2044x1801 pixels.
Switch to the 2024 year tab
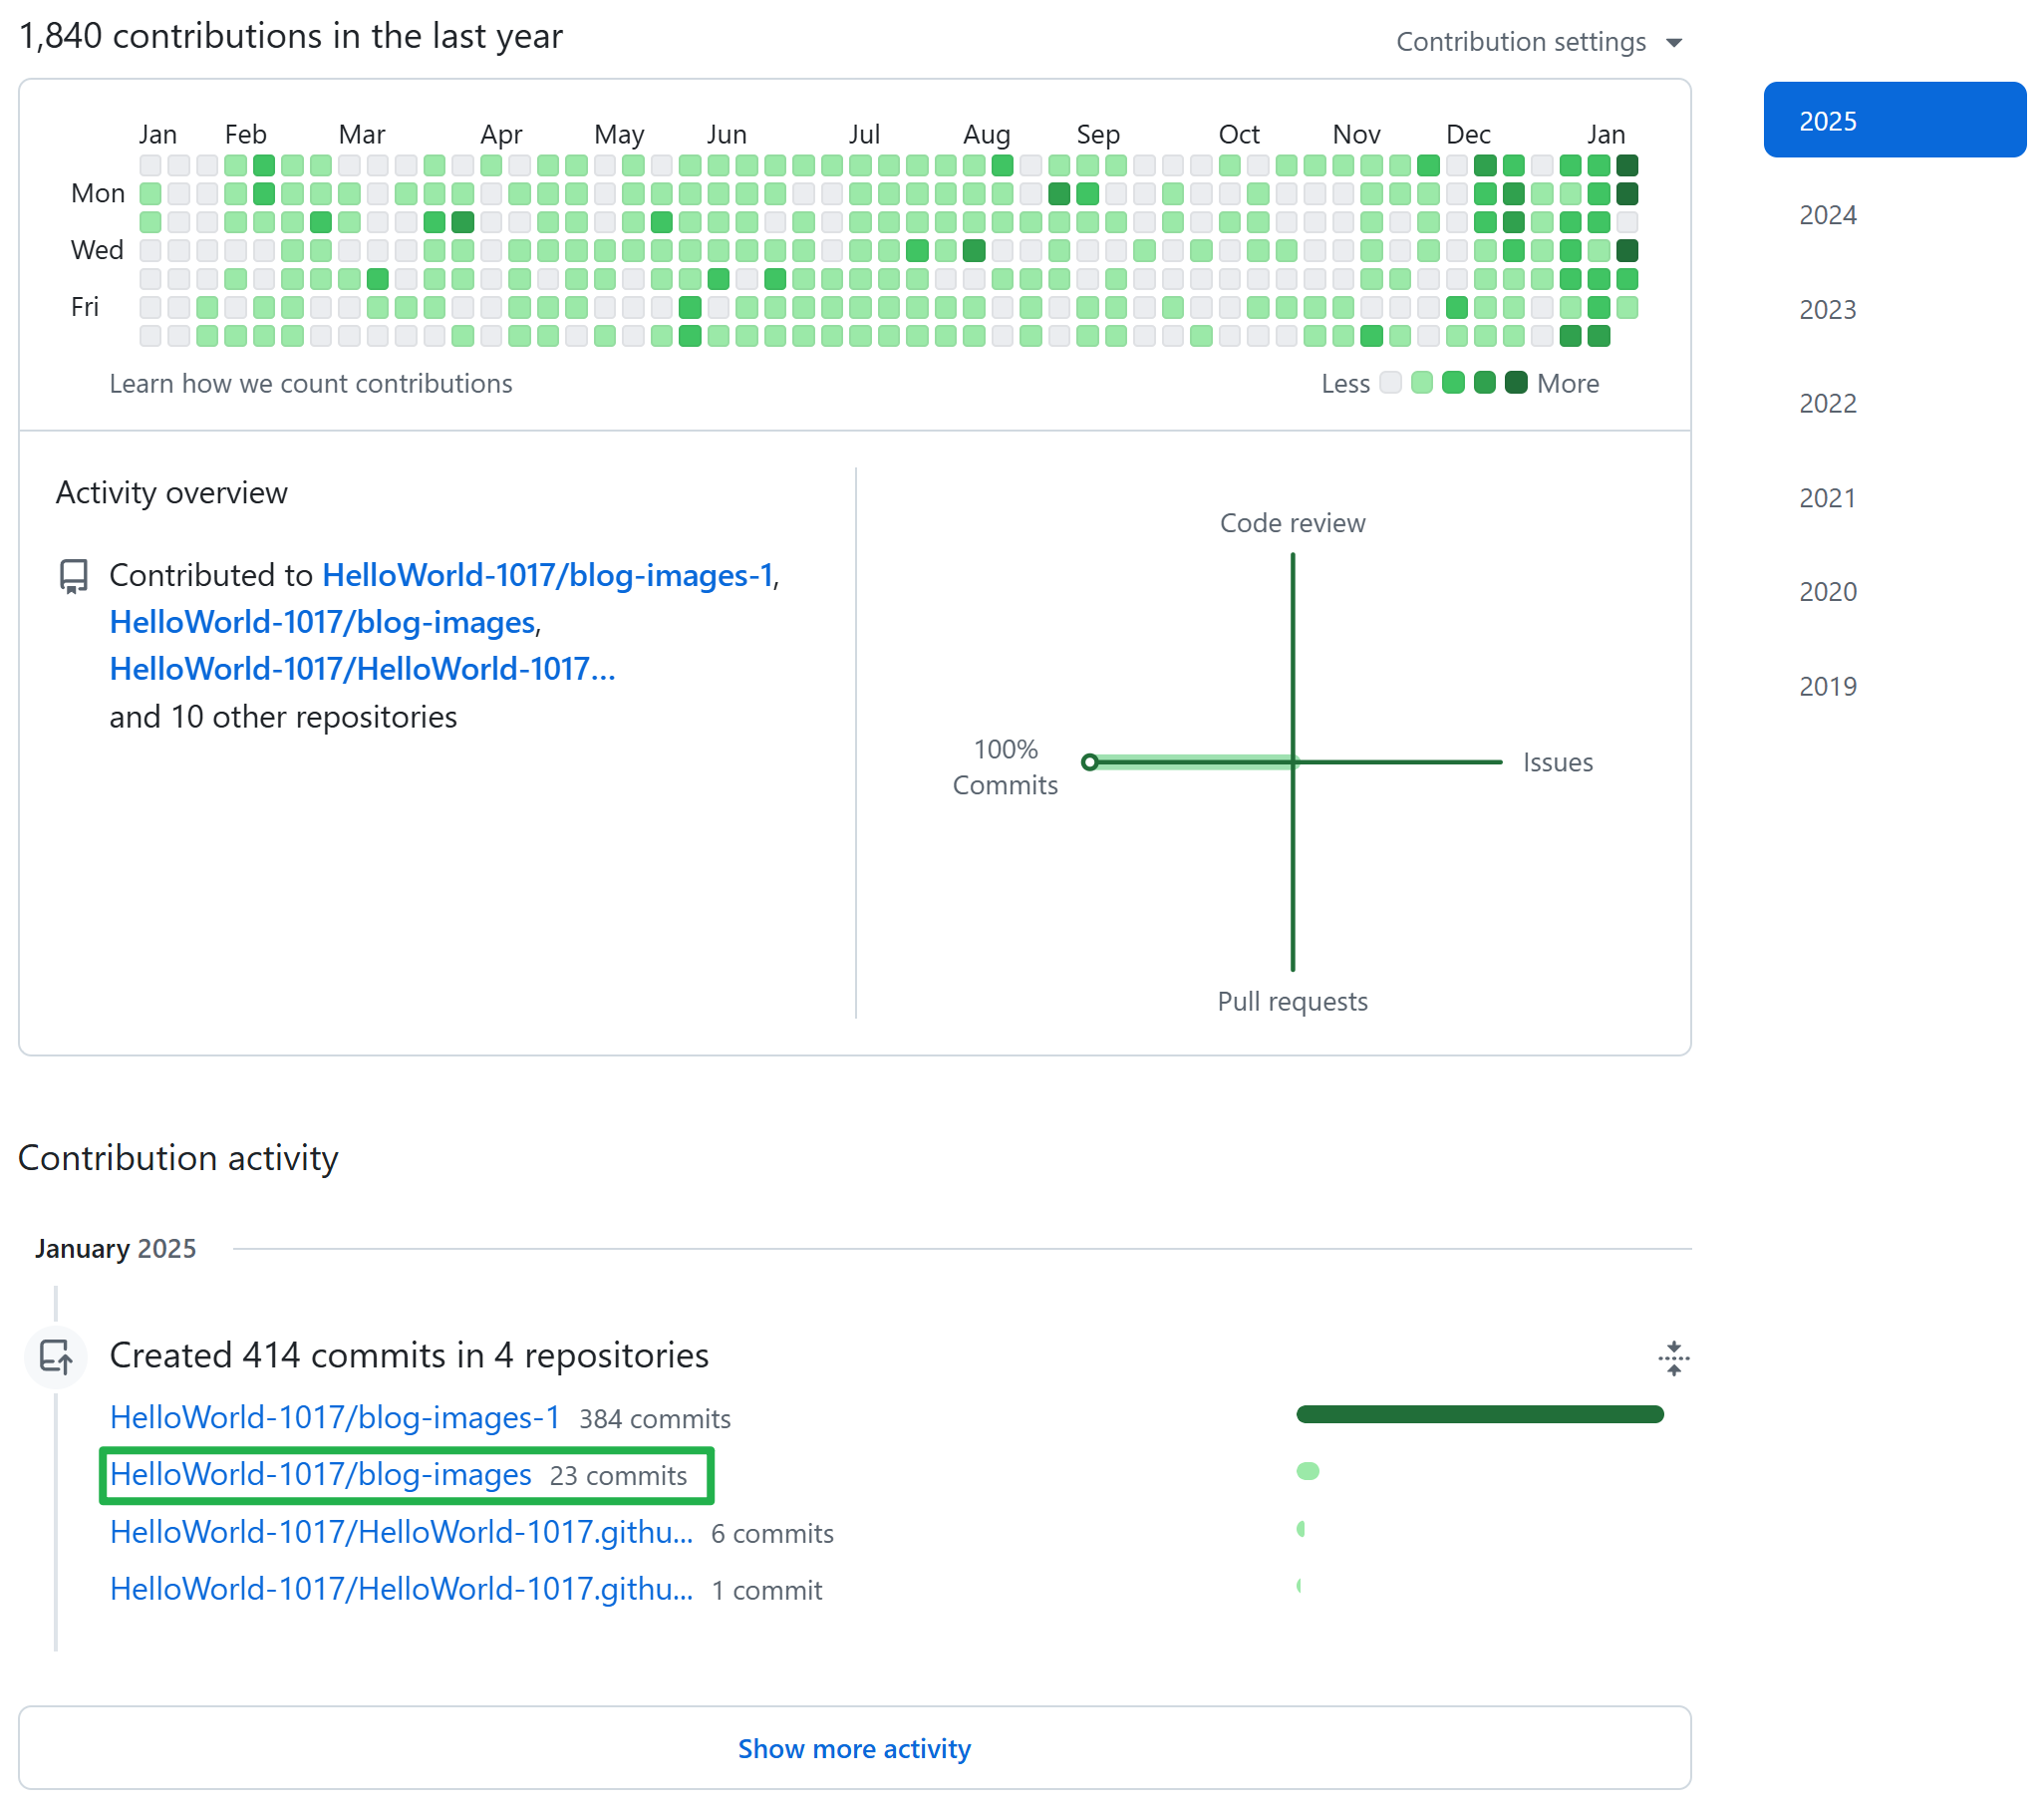click(1827, 215)
